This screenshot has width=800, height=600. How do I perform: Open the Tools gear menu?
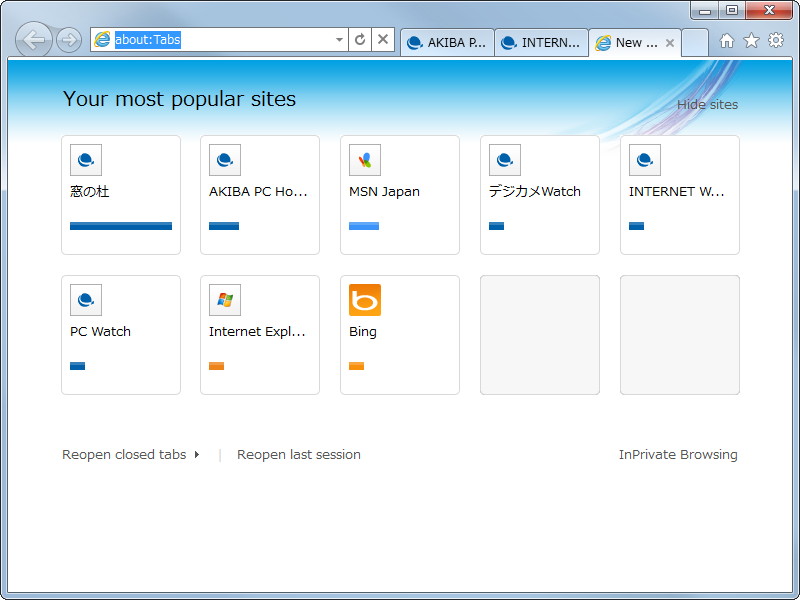click(776, 40)
